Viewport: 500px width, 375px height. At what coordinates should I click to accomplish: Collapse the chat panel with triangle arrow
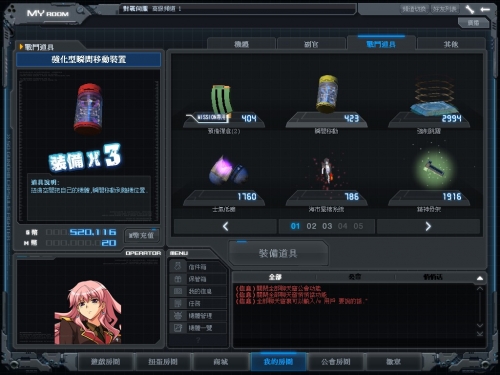tap(480, 278)
